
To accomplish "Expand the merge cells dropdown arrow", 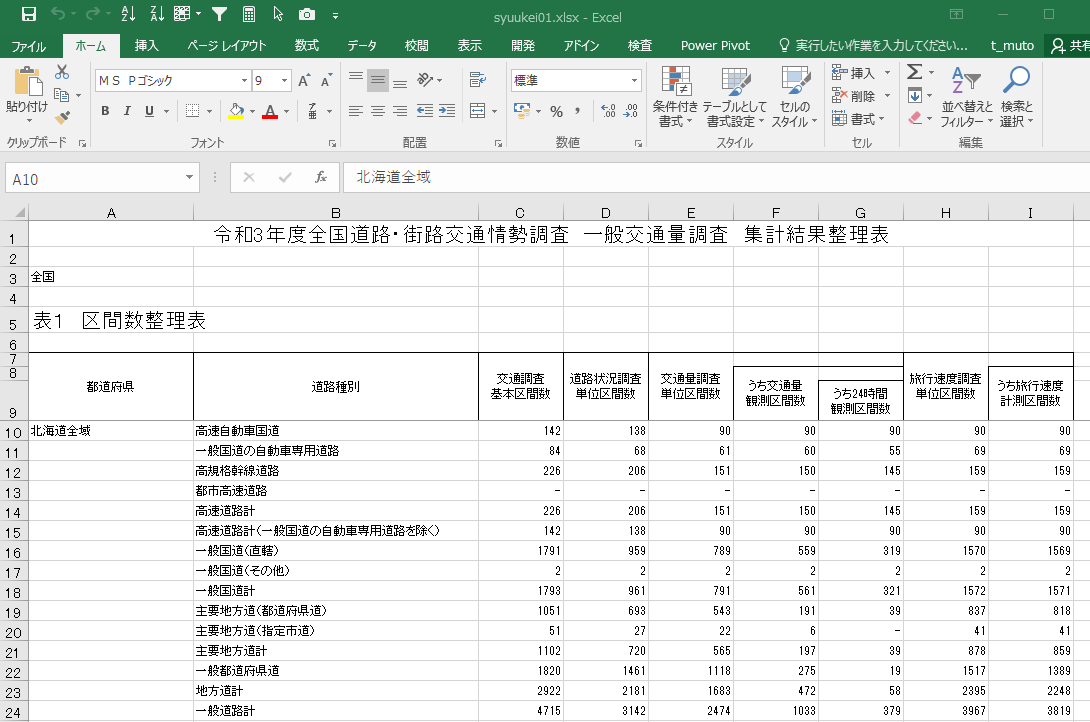I will point(494,111).
